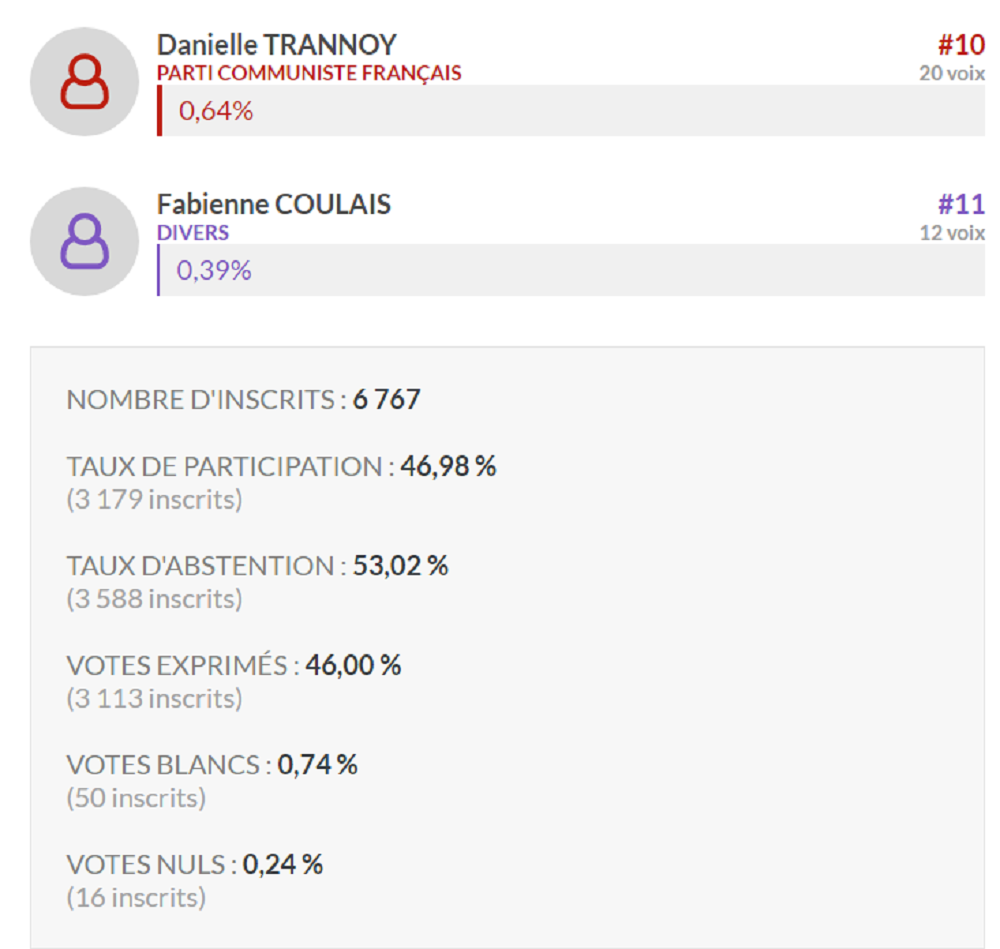Click the red 0,64% result bar
This screenshot has width=1000, height=949.
tap(571, 110)
